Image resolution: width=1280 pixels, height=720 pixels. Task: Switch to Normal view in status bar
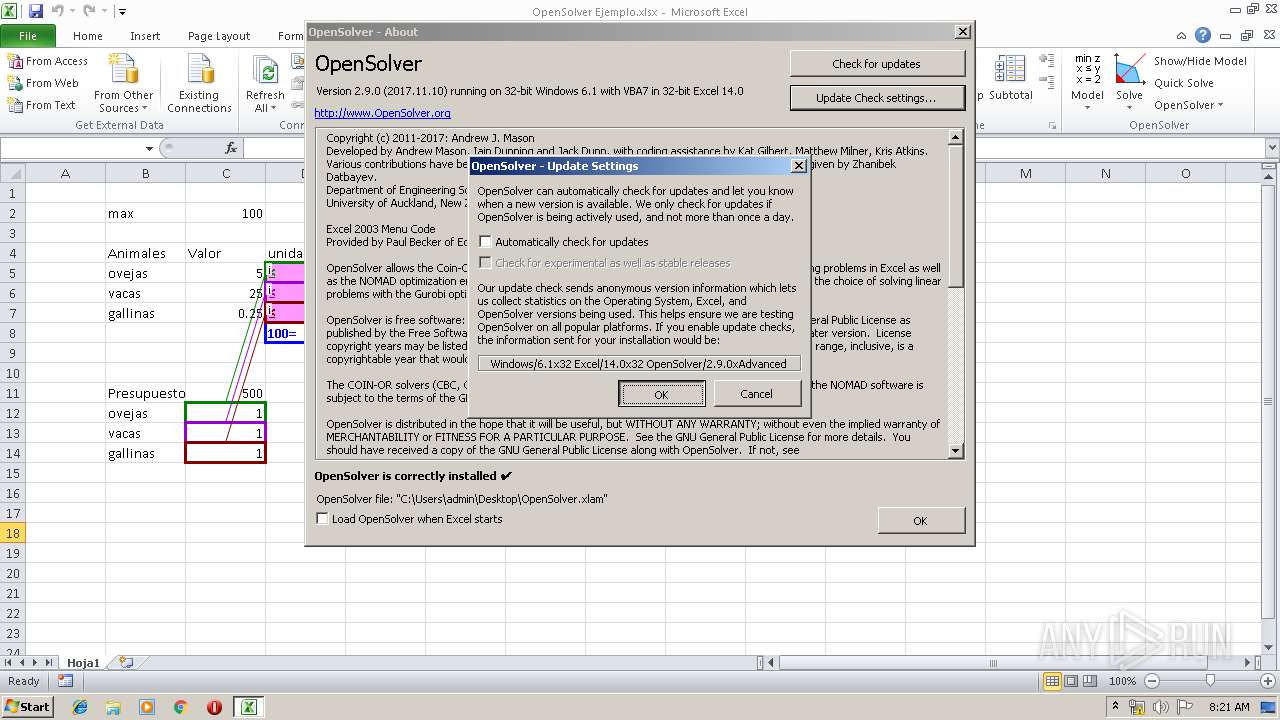(x=1052, y=681)
